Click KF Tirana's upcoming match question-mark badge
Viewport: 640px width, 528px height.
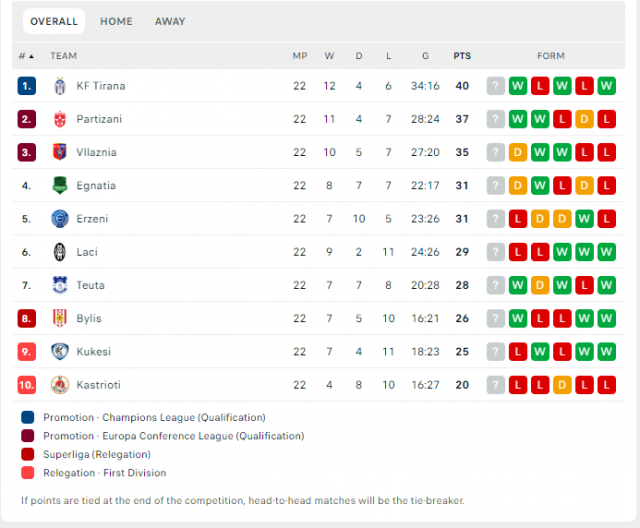(496, 86)
